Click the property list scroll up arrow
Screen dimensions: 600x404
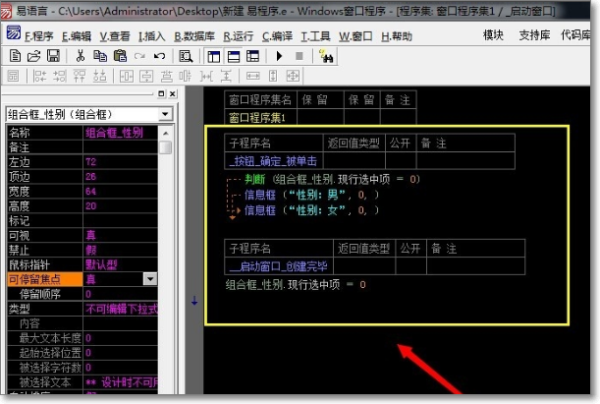[165, 134]
